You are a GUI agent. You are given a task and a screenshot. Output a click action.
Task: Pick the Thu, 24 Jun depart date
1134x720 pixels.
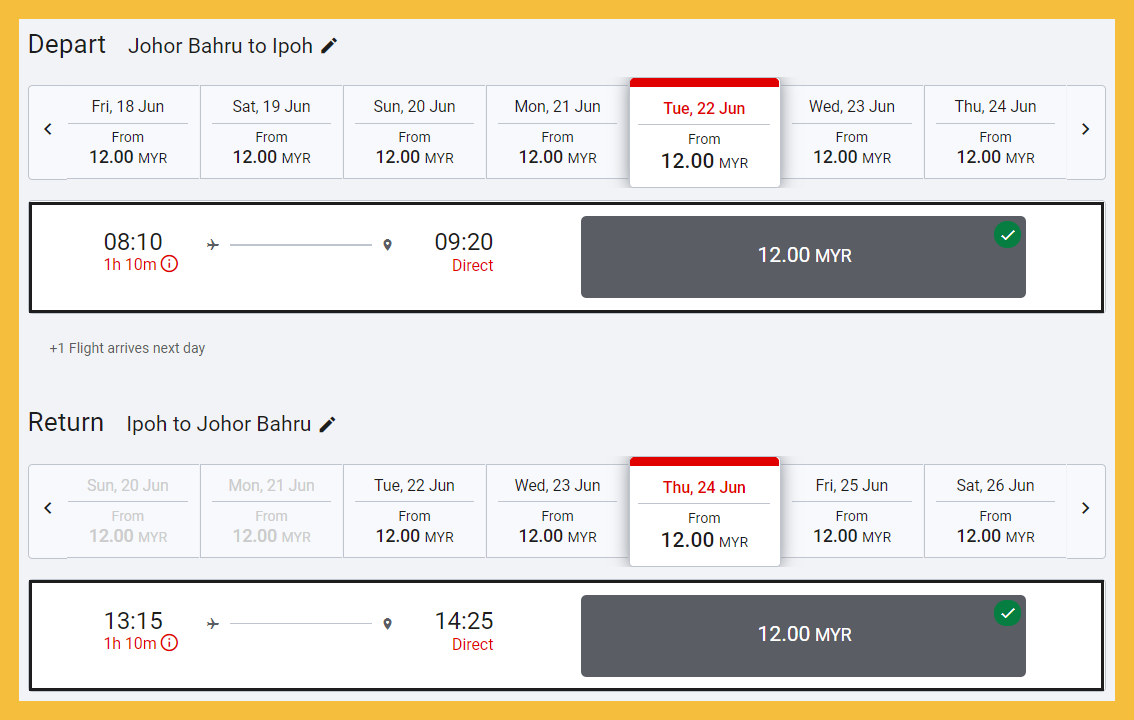(995, 132)
